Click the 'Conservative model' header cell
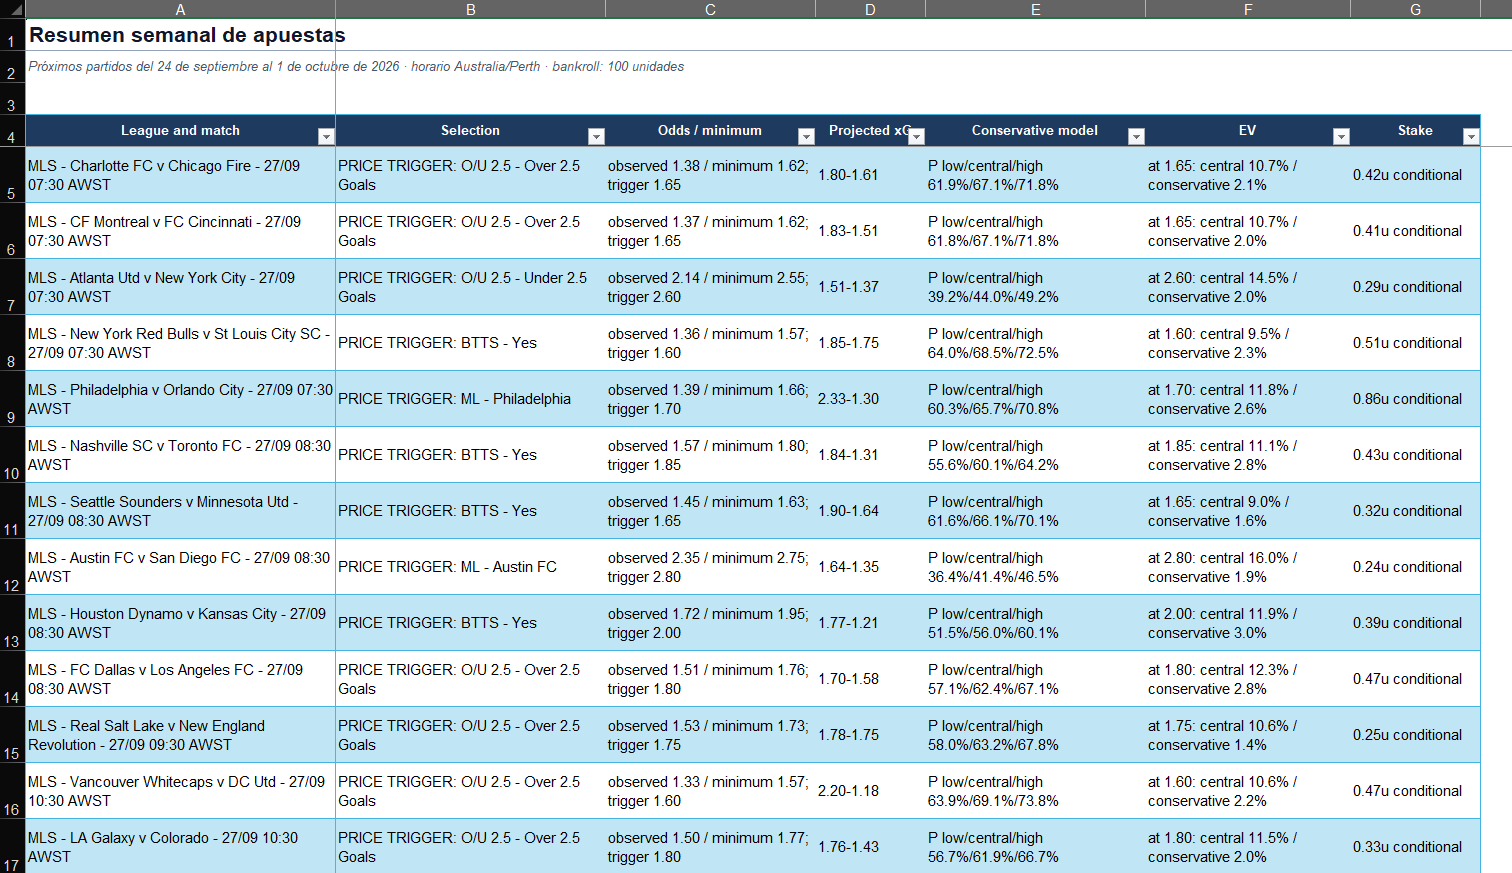Viewport: 1512px width, 873px height. coord(1036,131)
